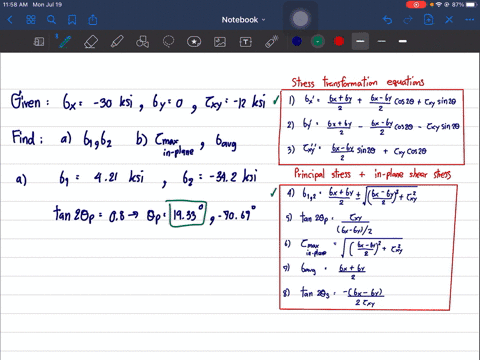This screenshot has height=360, width=480.
Task: Tap the σ2 = -34.2 ksi value
Action: click(x=220, y=177)
